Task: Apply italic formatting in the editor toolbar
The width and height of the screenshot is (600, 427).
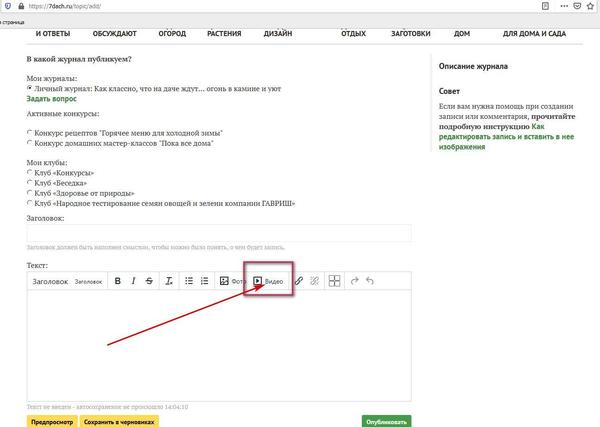Action: pyautogui.click(x=133, y=282)
